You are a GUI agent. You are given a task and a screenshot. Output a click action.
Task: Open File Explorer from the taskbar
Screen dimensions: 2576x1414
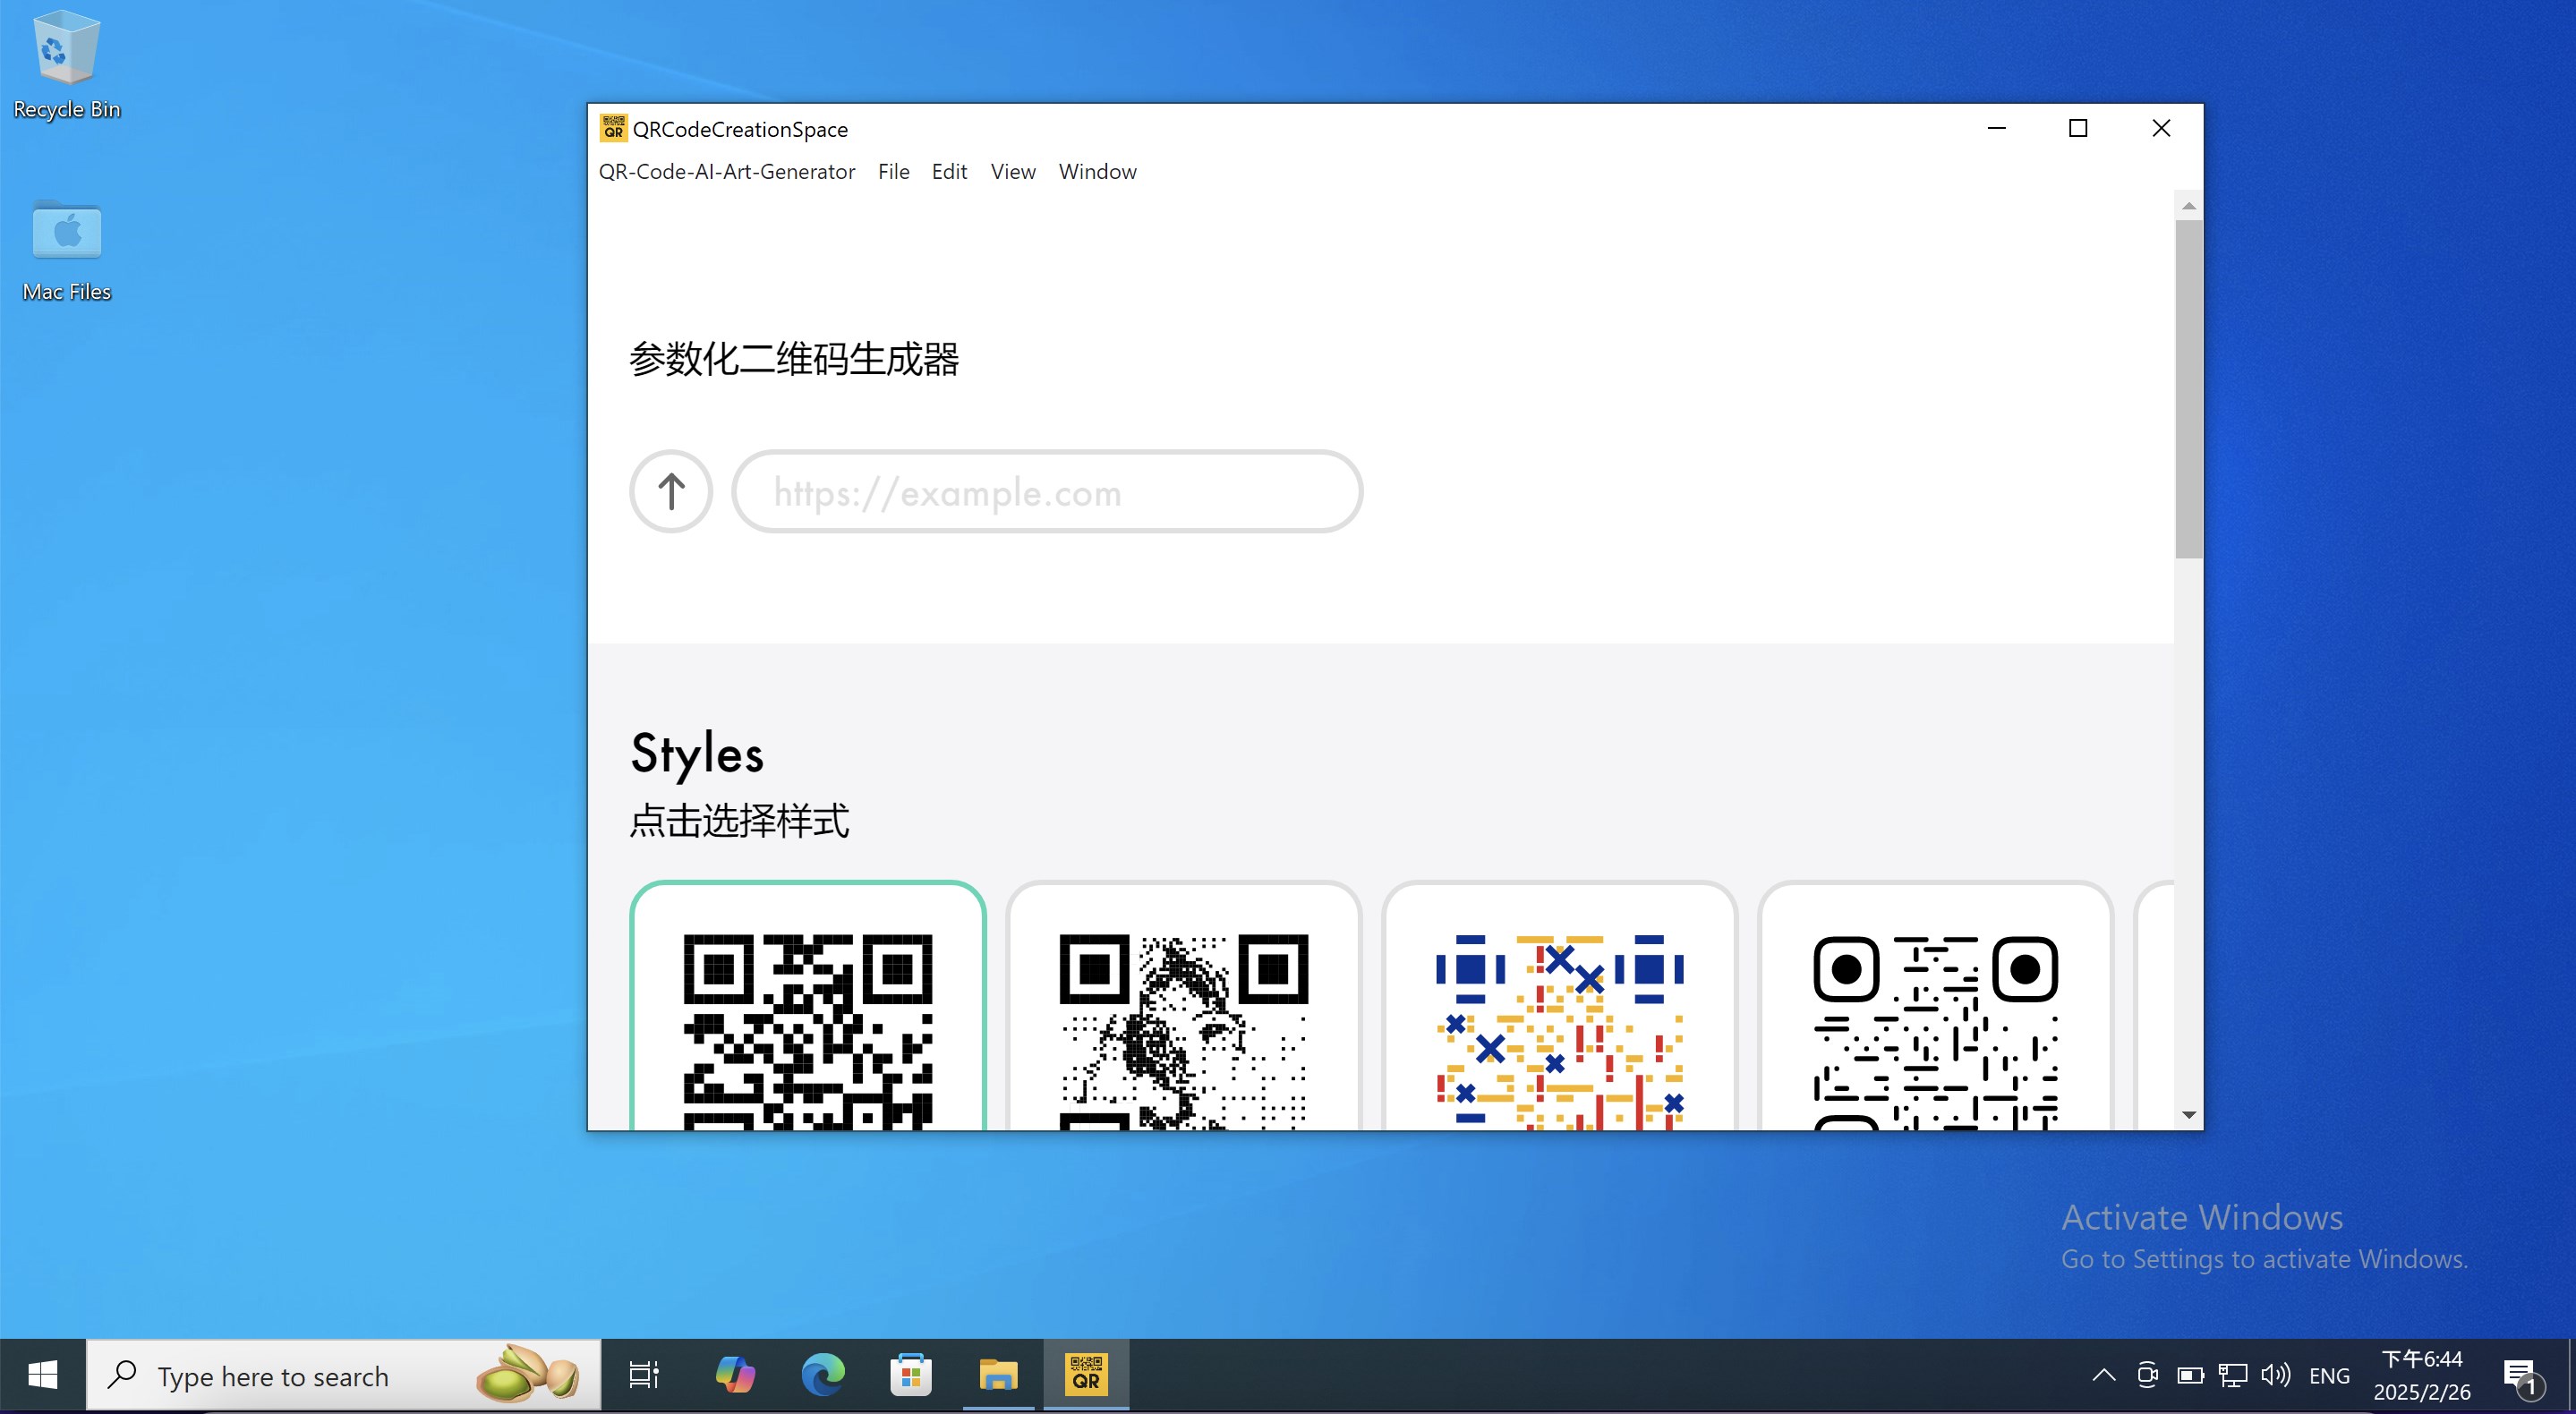coord(997,1375)
